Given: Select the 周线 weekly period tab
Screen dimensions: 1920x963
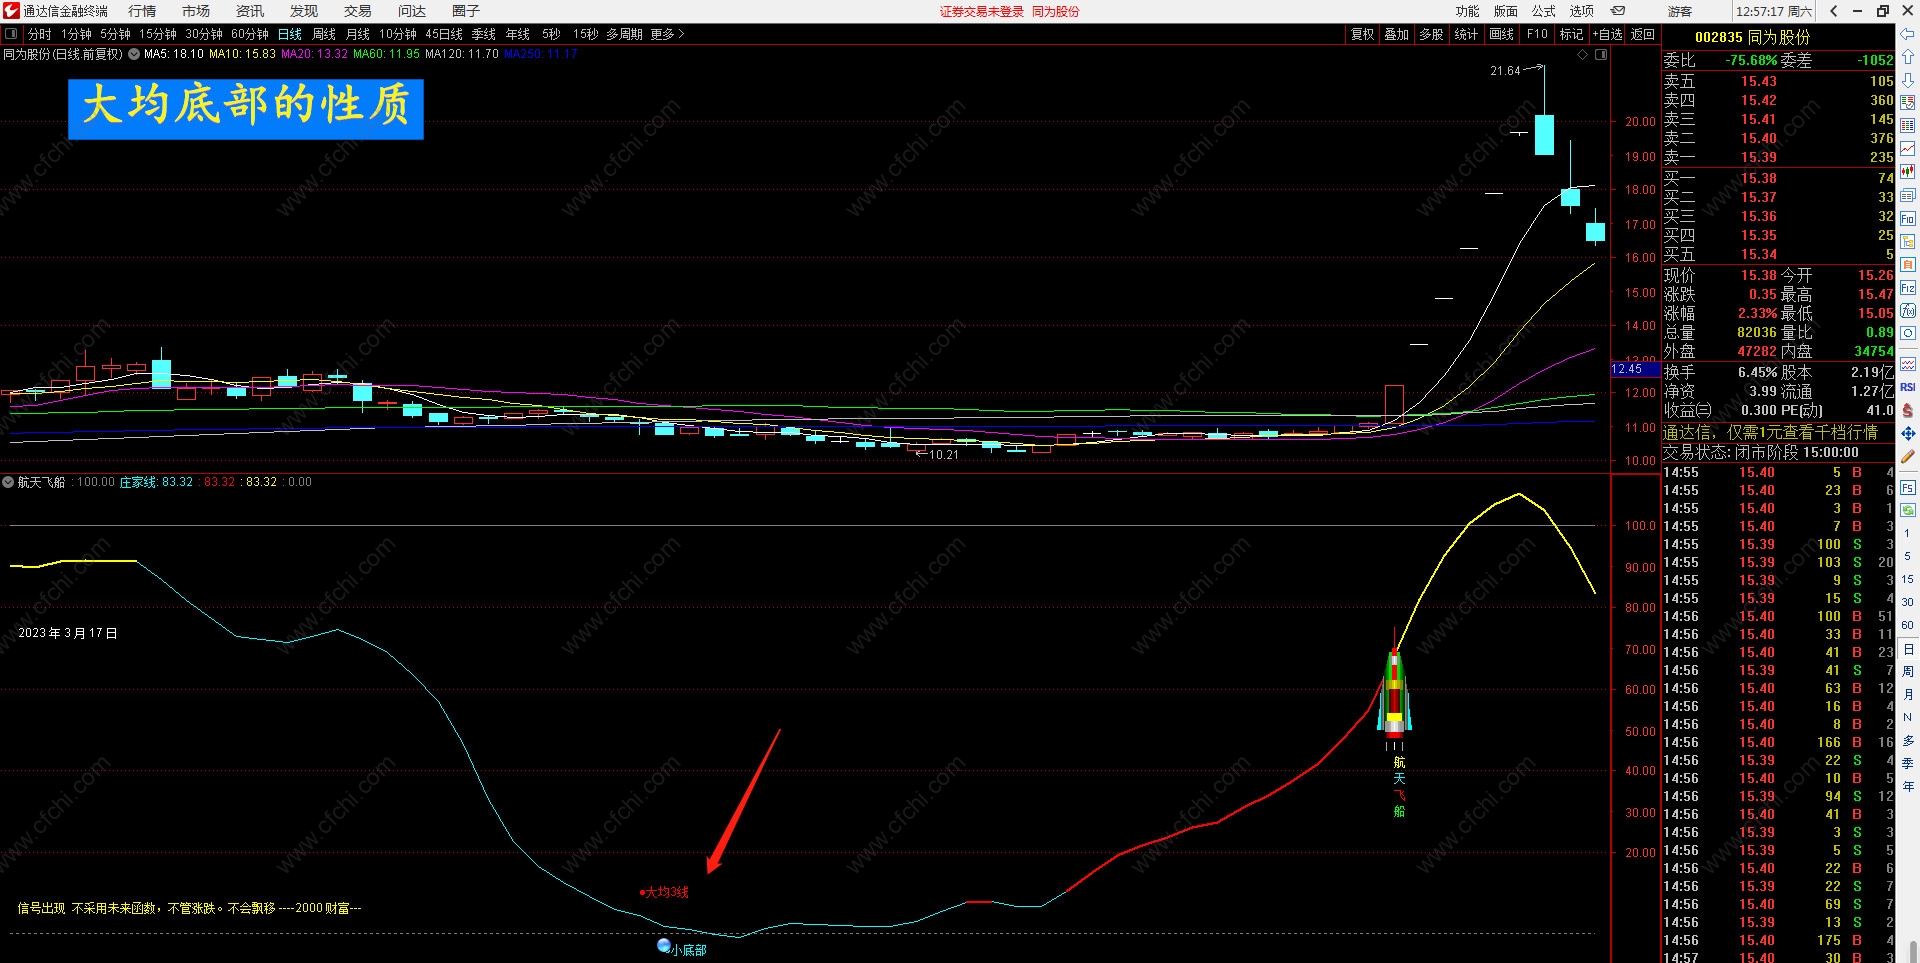Looking at the screenshot, I should click(324, 34).
